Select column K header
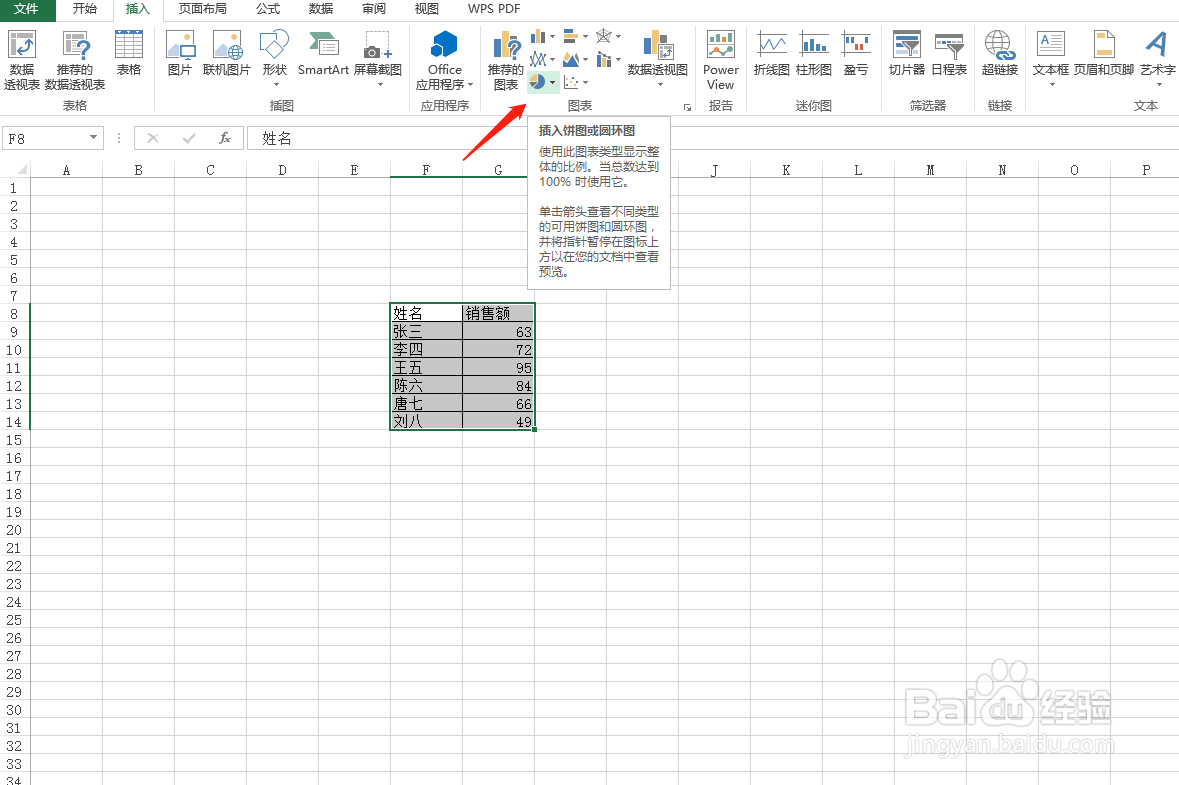1179x785 pixels. (x=786, y=170)
